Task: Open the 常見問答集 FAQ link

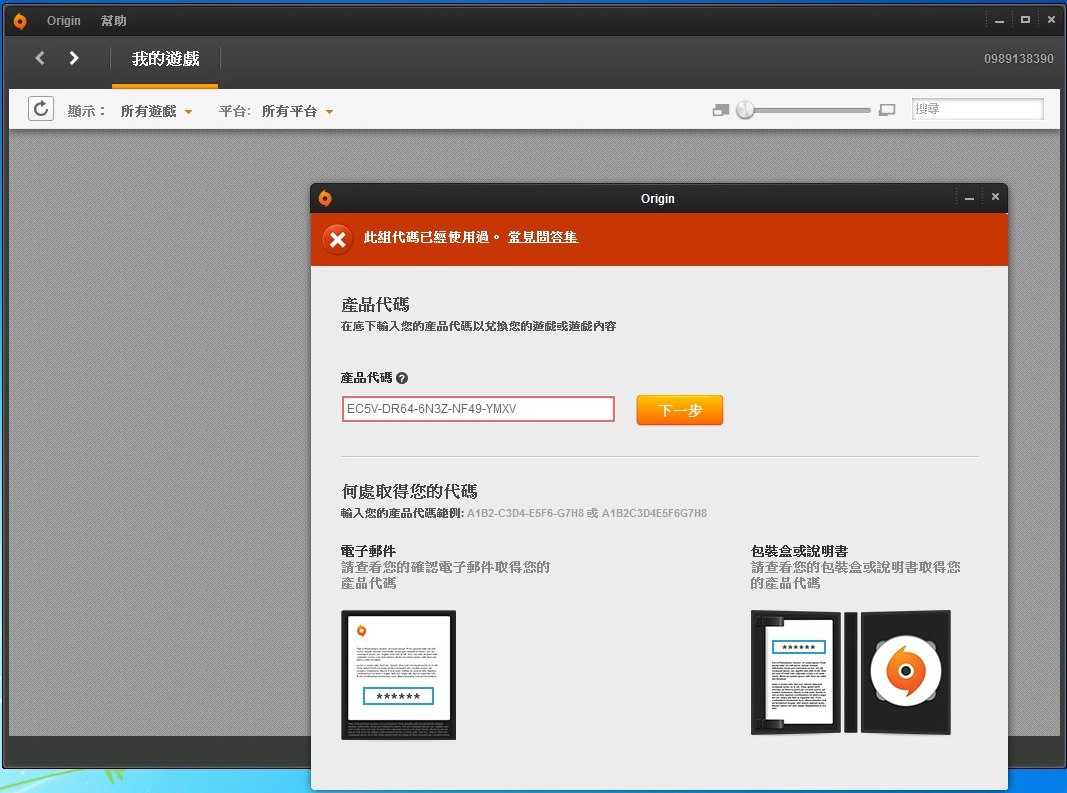Action: pos(543,237)
